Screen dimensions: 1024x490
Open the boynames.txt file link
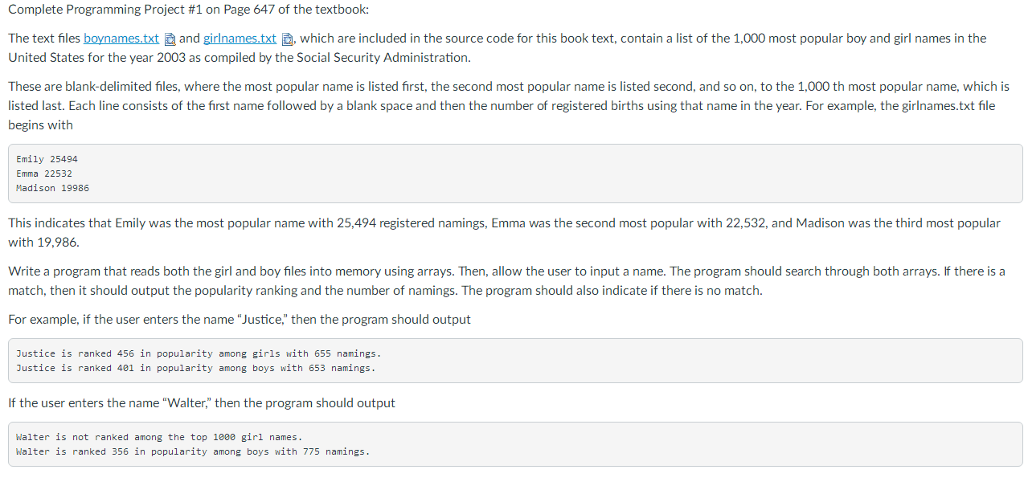(x=121, y=39)
